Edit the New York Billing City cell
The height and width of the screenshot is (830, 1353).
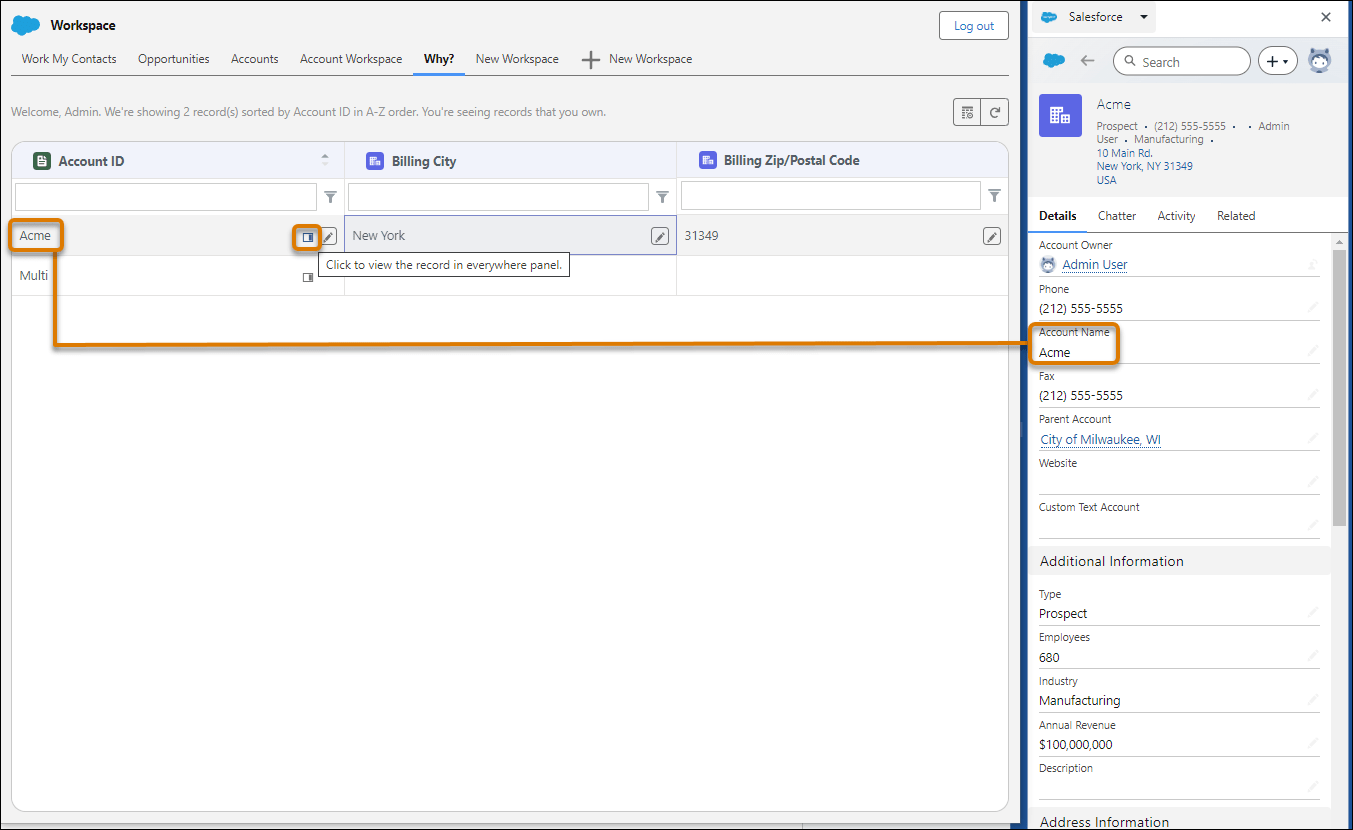click(x=660, y=236)
